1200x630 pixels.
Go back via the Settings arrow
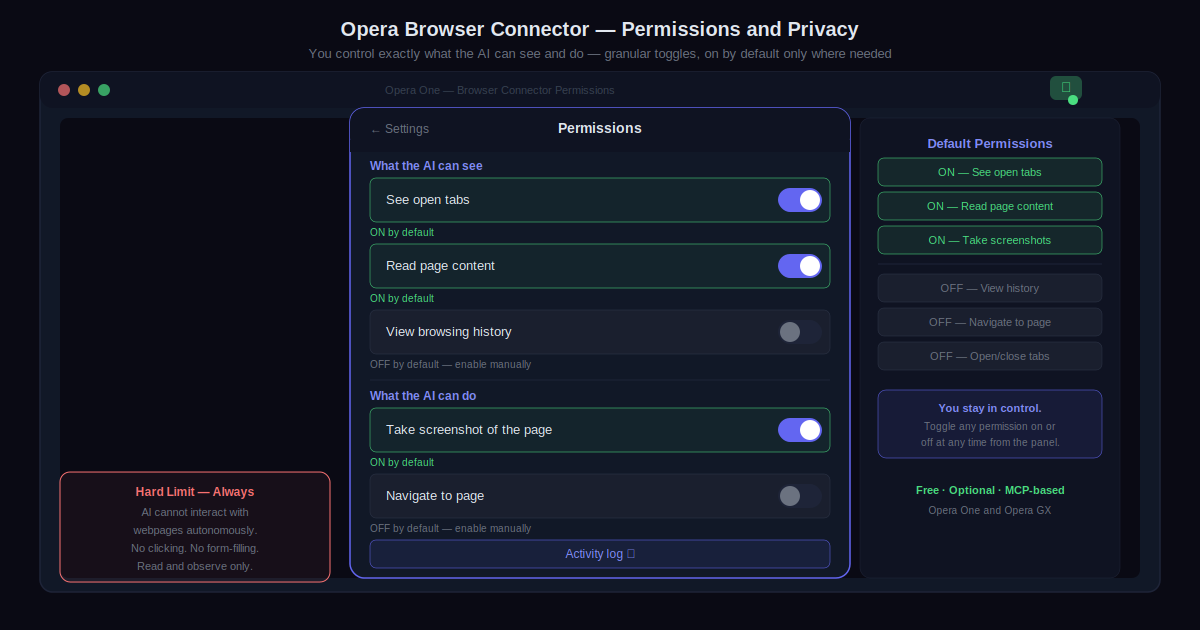pyautogui.click(x=399, y=129)
